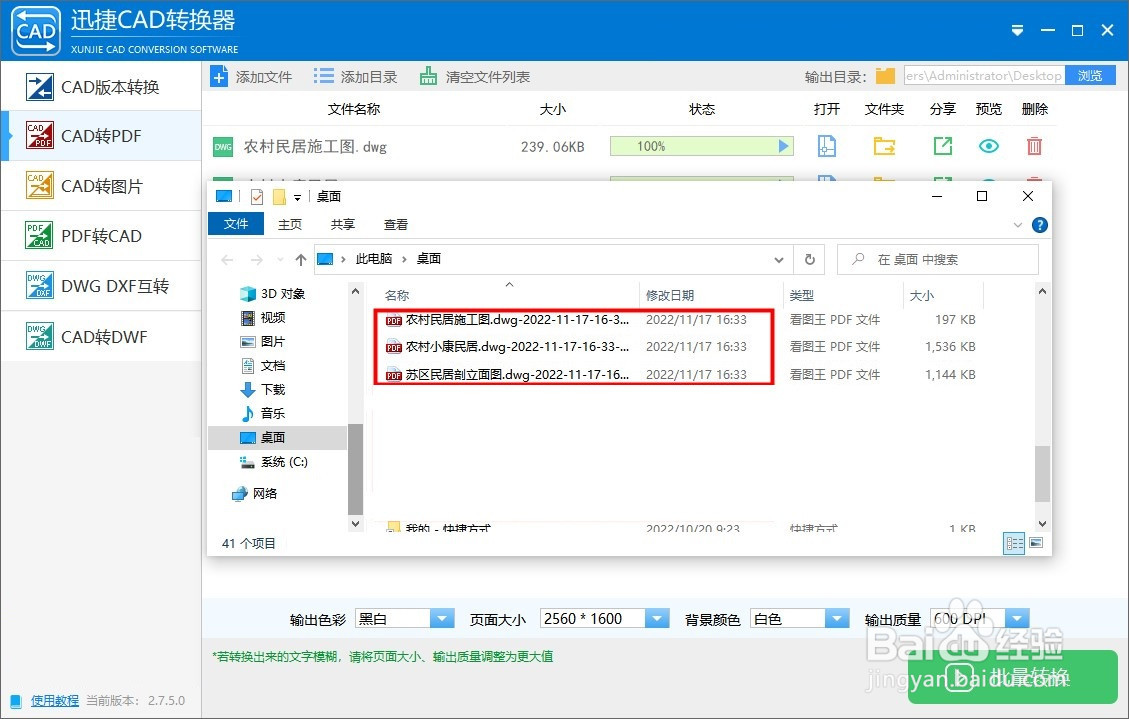Open Explorer help icon

pyautogui.click(x=1040, y=225)
